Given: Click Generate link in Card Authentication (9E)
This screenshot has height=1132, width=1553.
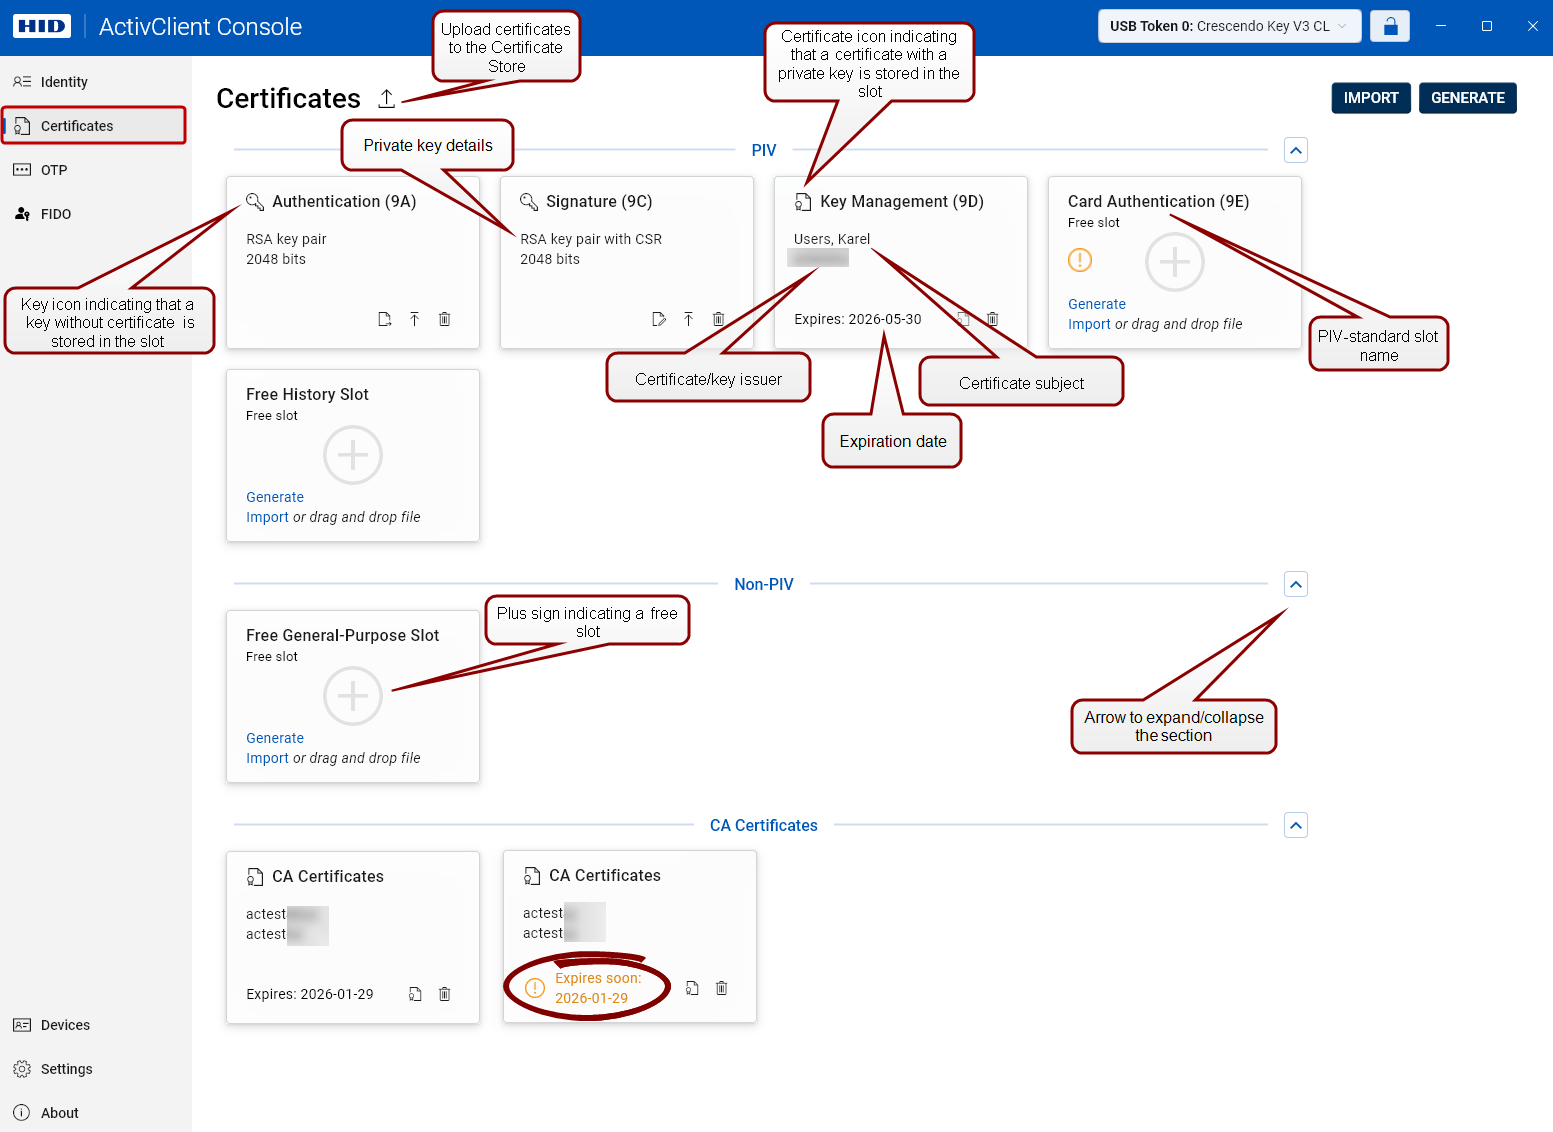Looking at the screenshot, I should pos(1096,304).
